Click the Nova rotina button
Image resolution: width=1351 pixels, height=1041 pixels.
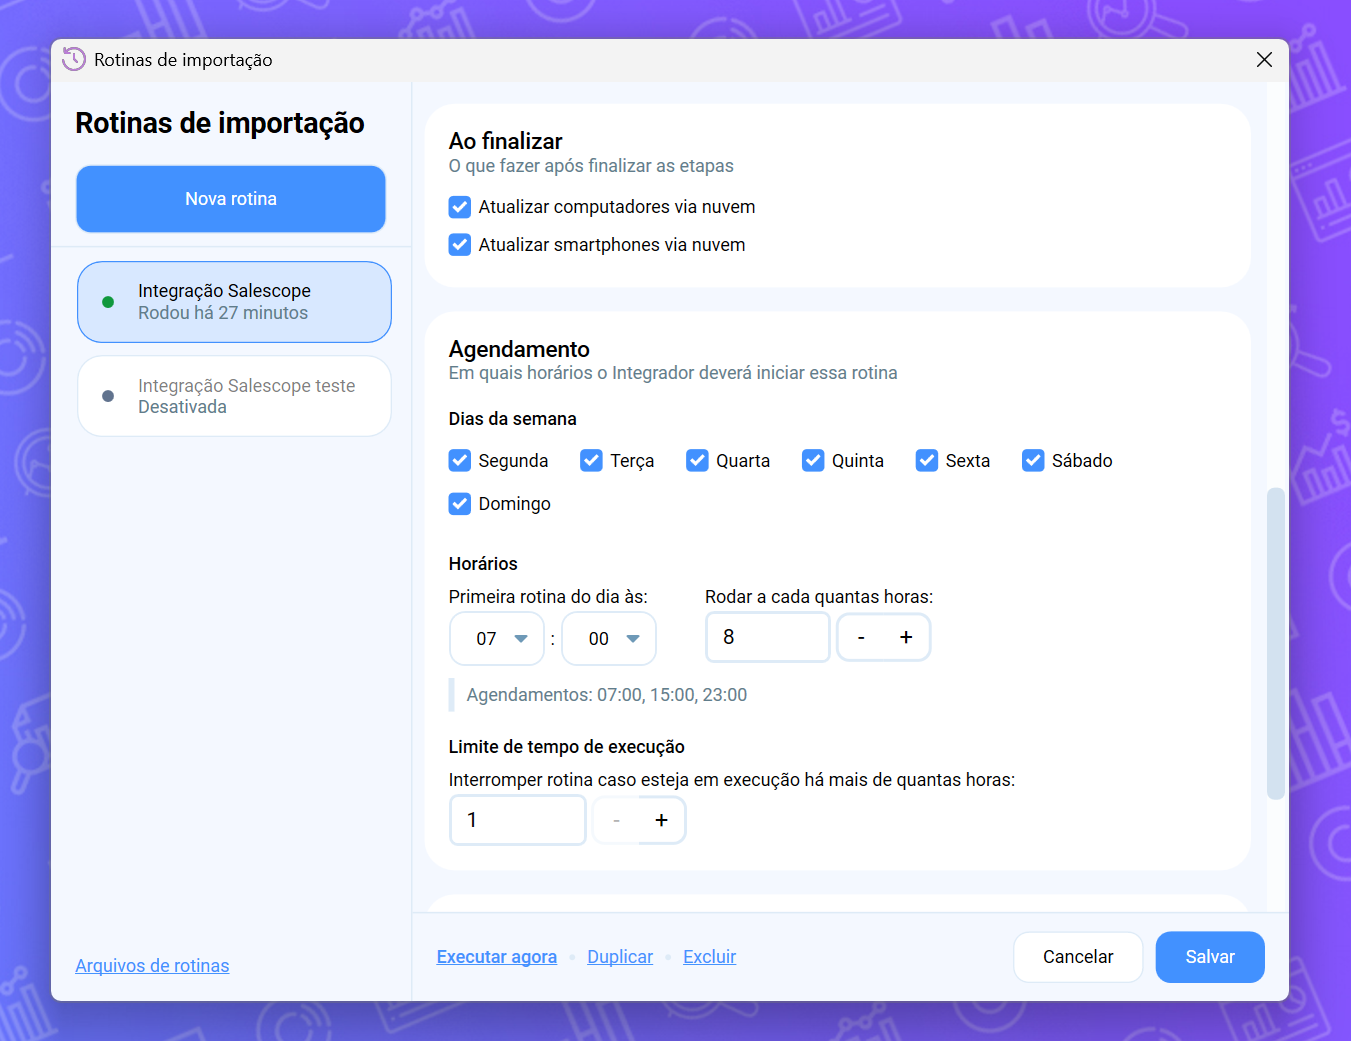231,199
